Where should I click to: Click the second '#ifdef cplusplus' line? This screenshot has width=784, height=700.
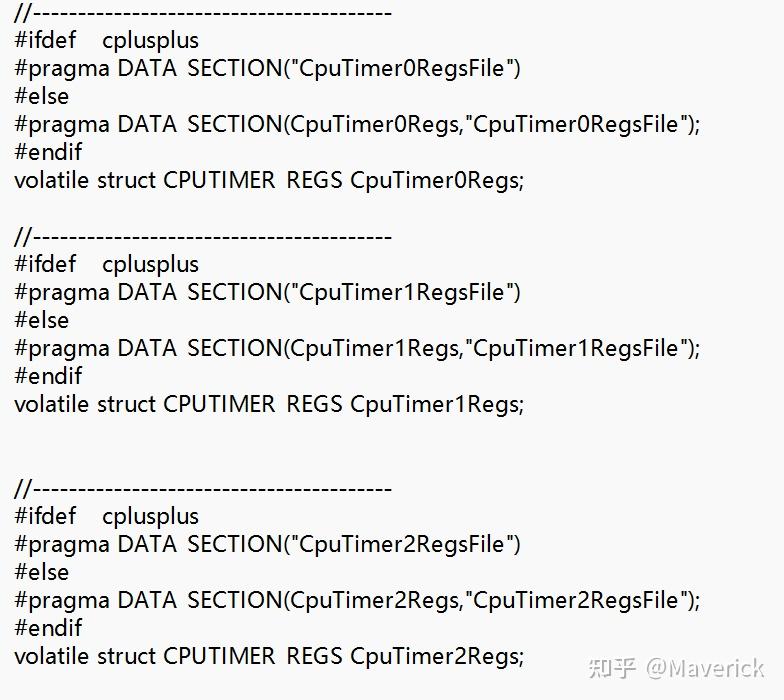(x=106, y=264)
